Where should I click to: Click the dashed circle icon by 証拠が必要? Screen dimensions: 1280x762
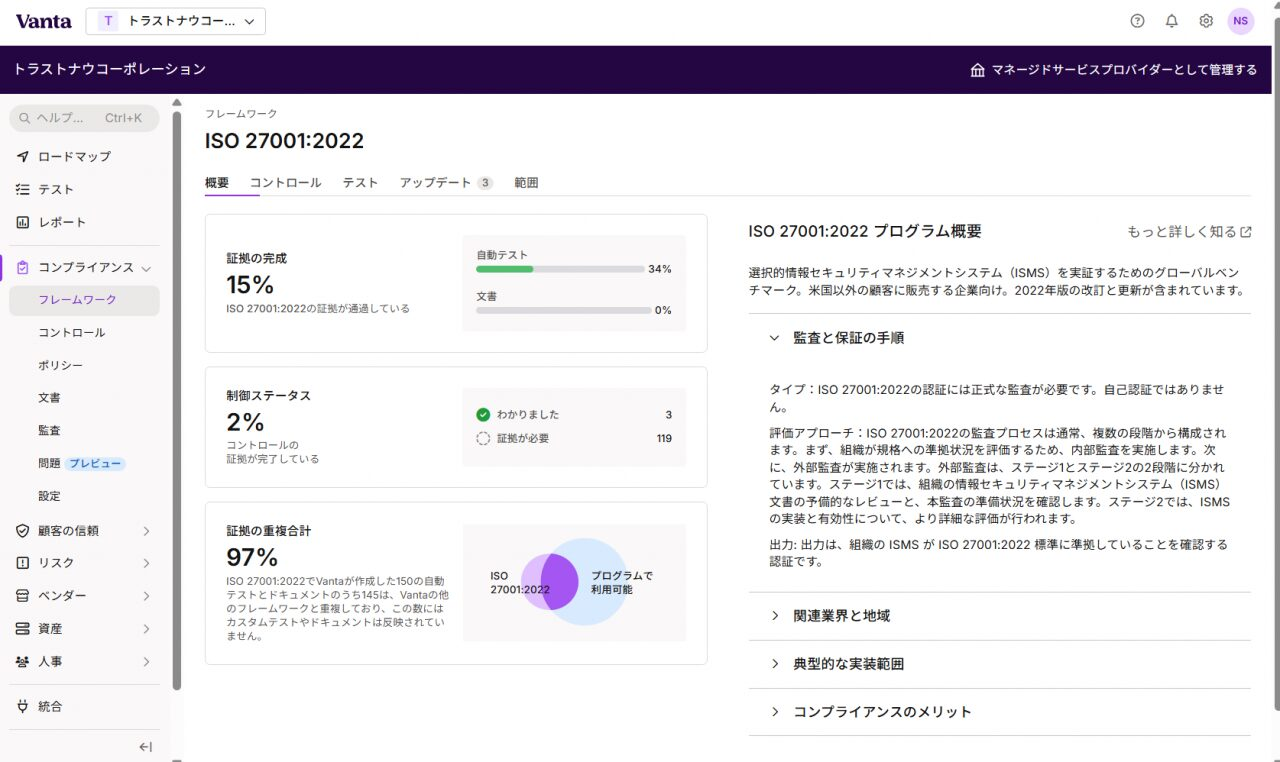[x=483, y=438]
